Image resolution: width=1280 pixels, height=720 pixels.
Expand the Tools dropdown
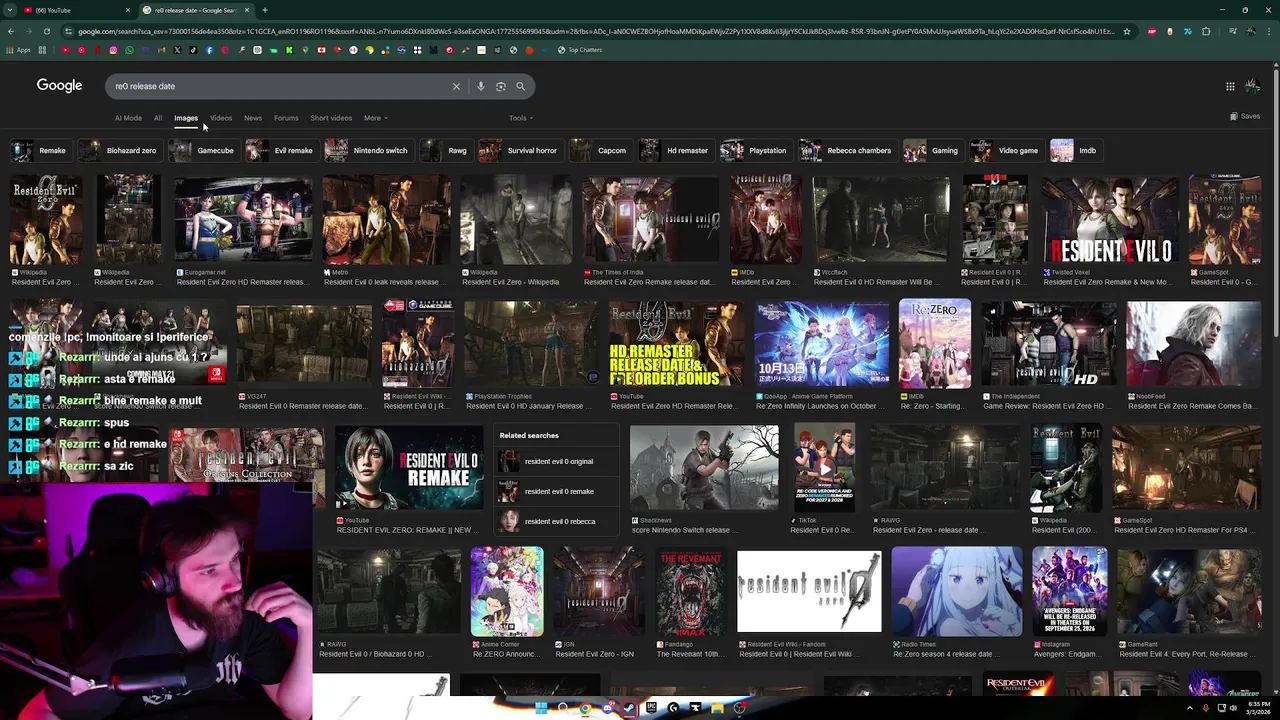(x=520, y=118)
